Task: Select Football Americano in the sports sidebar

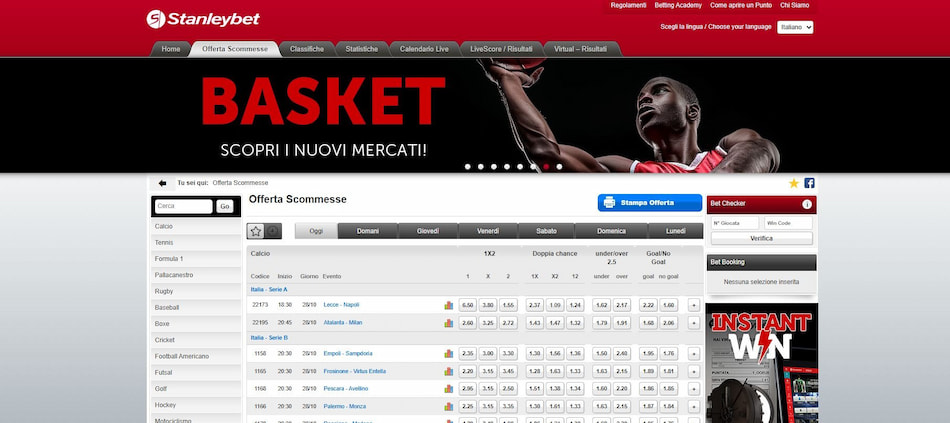Action: tap(196, 356)
